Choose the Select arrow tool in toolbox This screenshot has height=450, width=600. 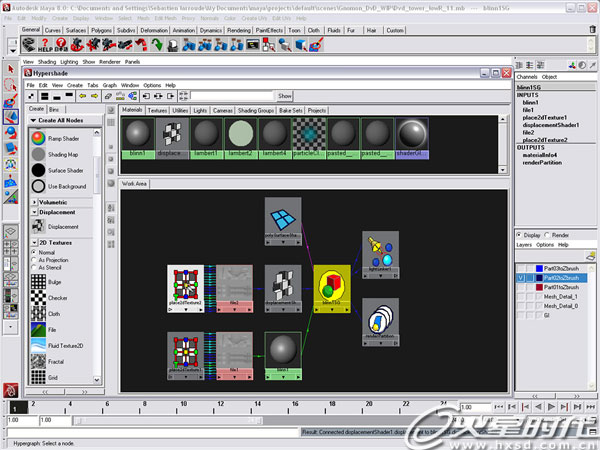(x=11, y=69)
